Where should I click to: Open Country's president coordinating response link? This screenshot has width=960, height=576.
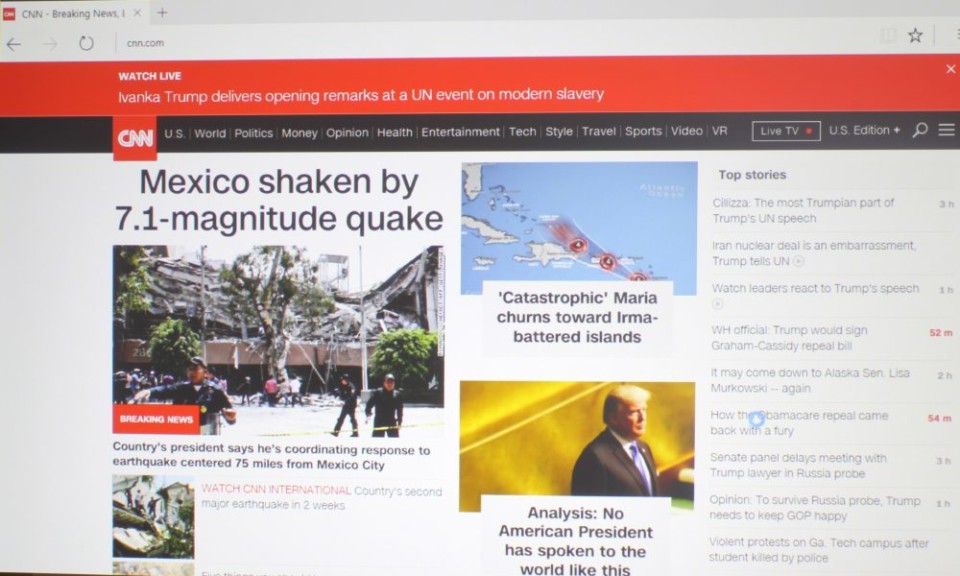(271, 457)
